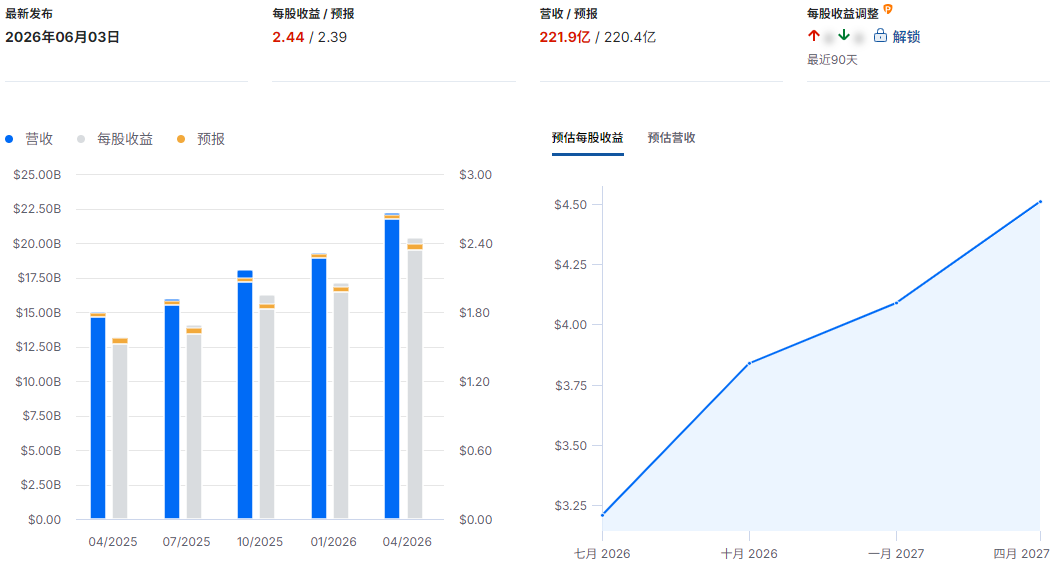Toggle the 每股收益 legend item

(115, 139)
